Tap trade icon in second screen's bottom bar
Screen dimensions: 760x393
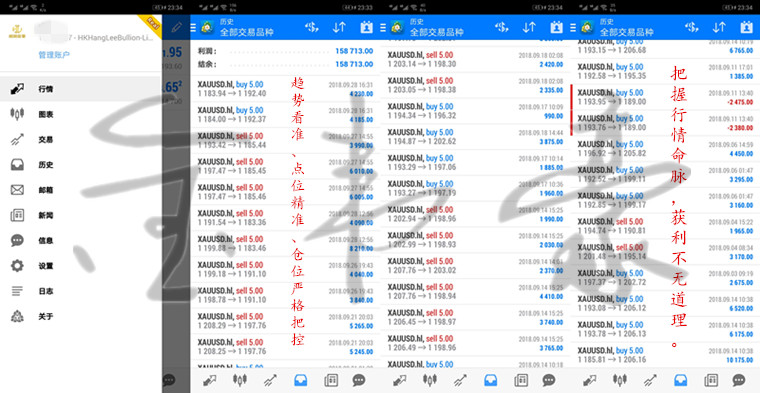[269, 380]
